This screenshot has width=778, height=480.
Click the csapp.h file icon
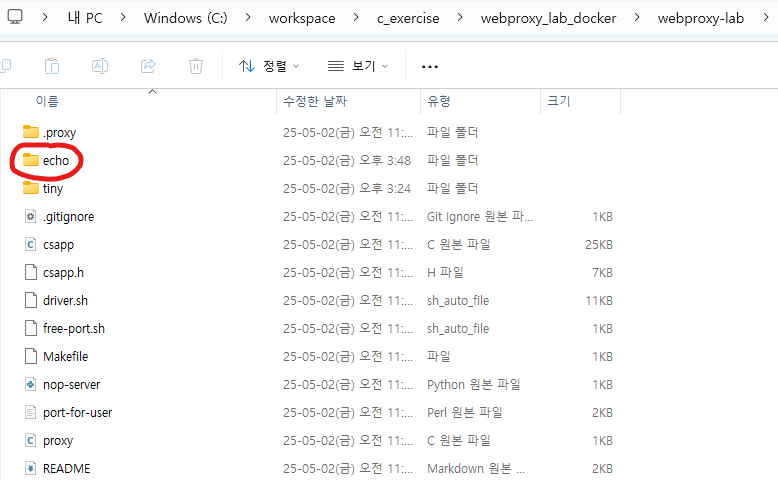pos(31,273)
